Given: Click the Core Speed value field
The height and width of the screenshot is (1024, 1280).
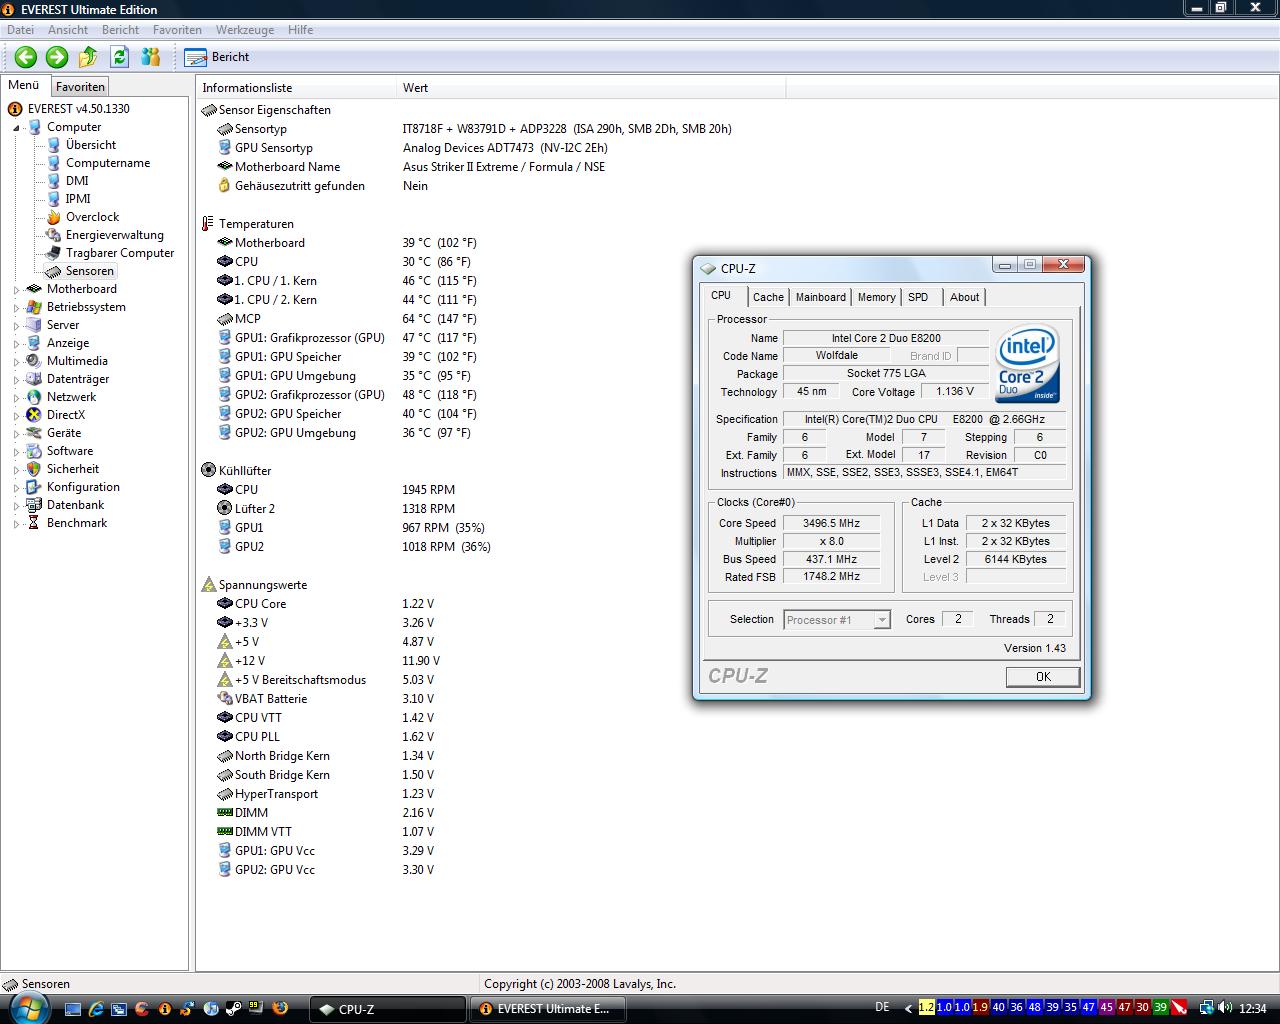Looking at the screenshot, I should coord(831,523).
